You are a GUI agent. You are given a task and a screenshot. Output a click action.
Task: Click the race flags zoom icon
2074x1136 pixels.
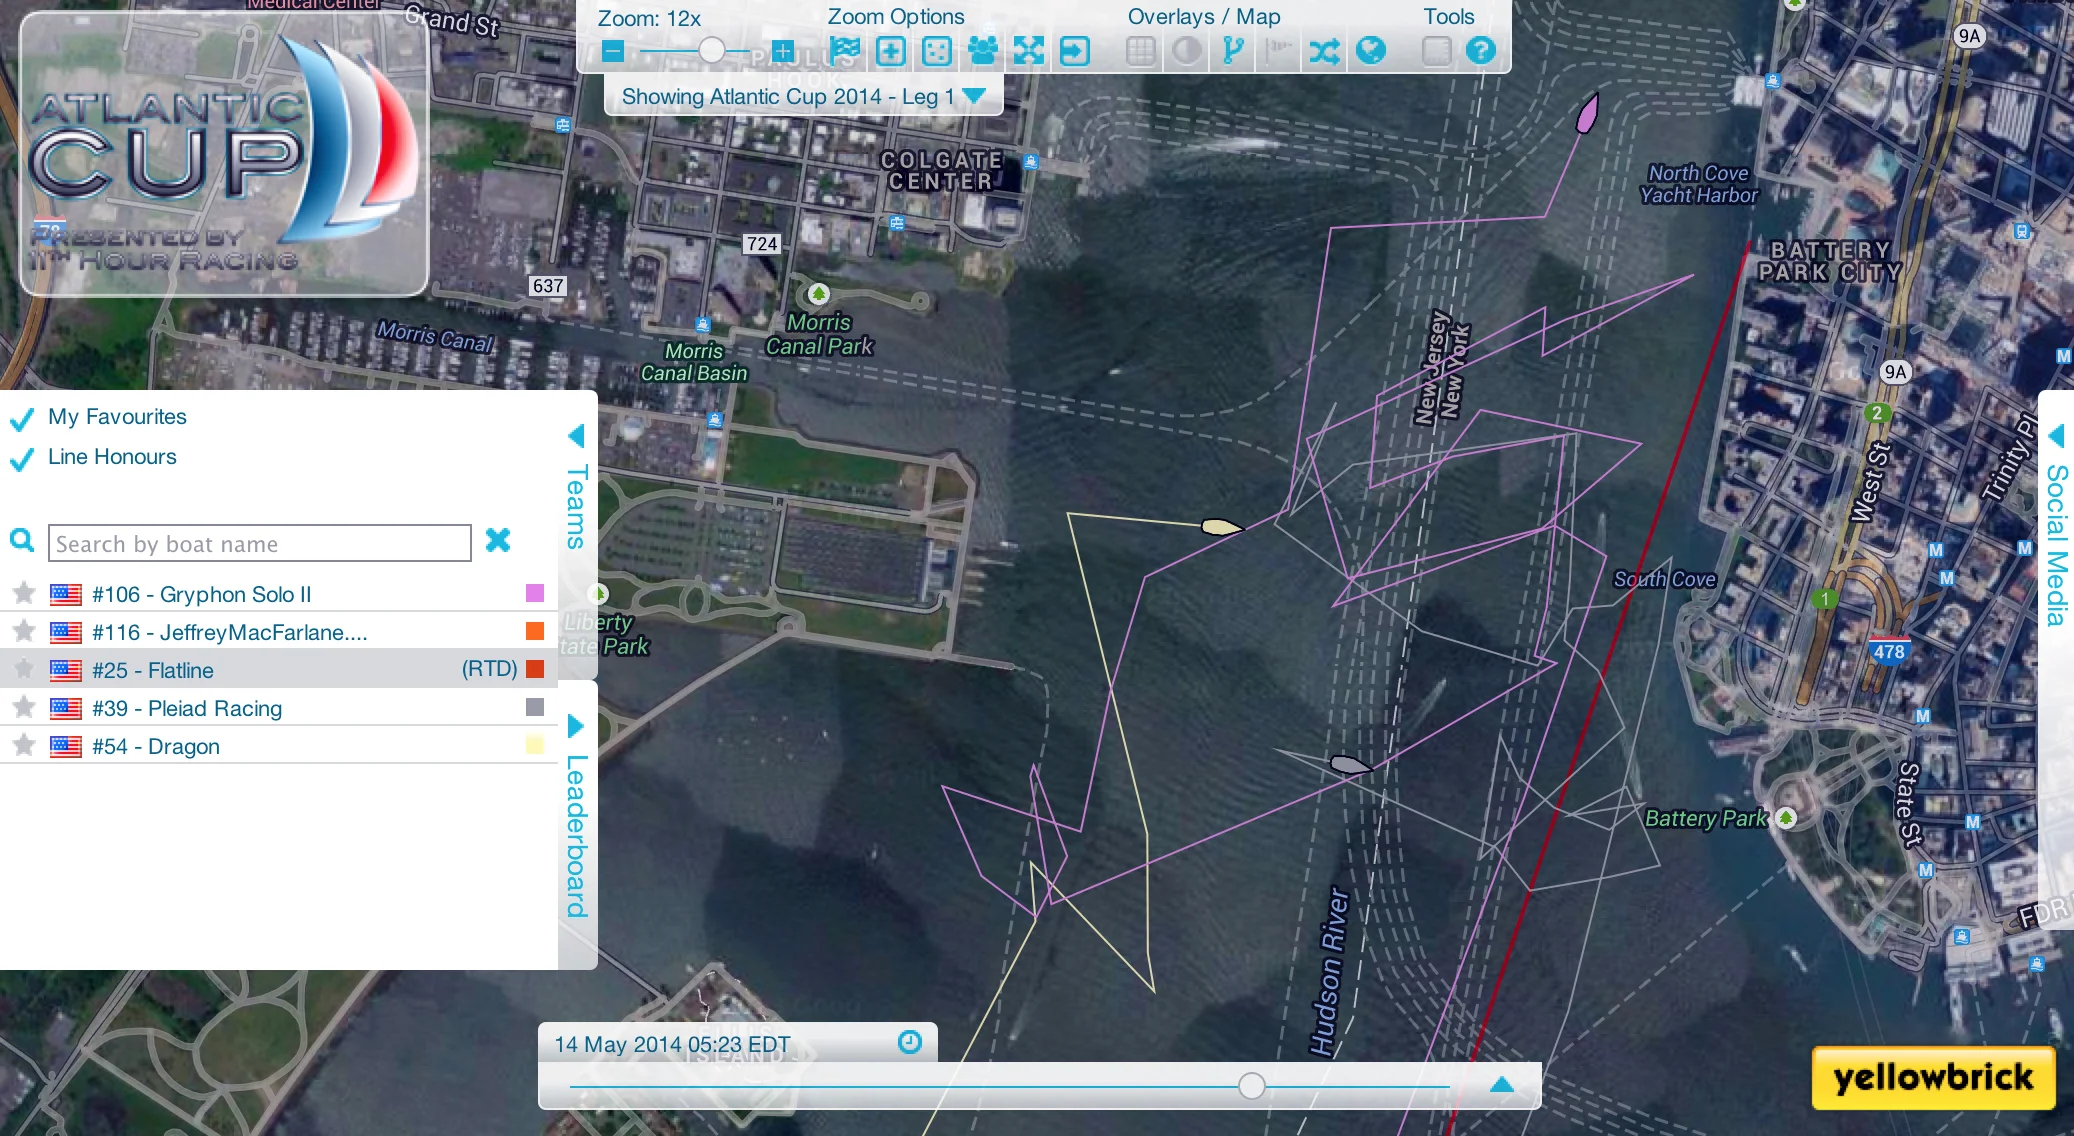point(844,50)
